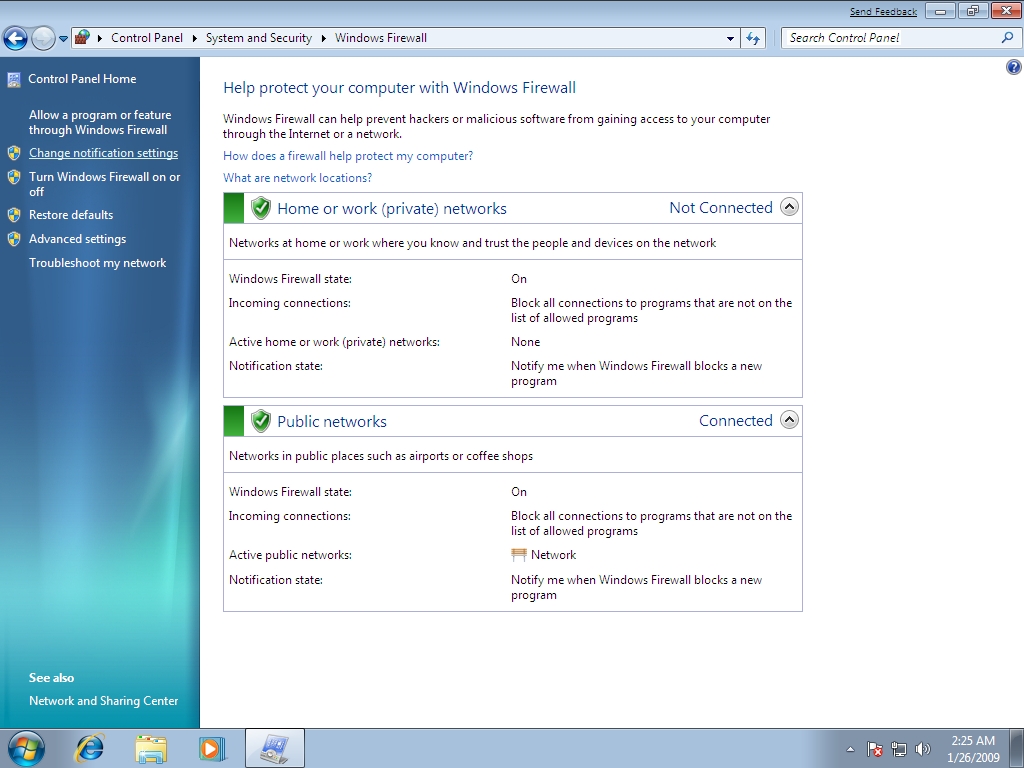The height and width of the screenshot is (768, 1024).
Task: Click the Back navigation arrow button
Action: point(15,39)
